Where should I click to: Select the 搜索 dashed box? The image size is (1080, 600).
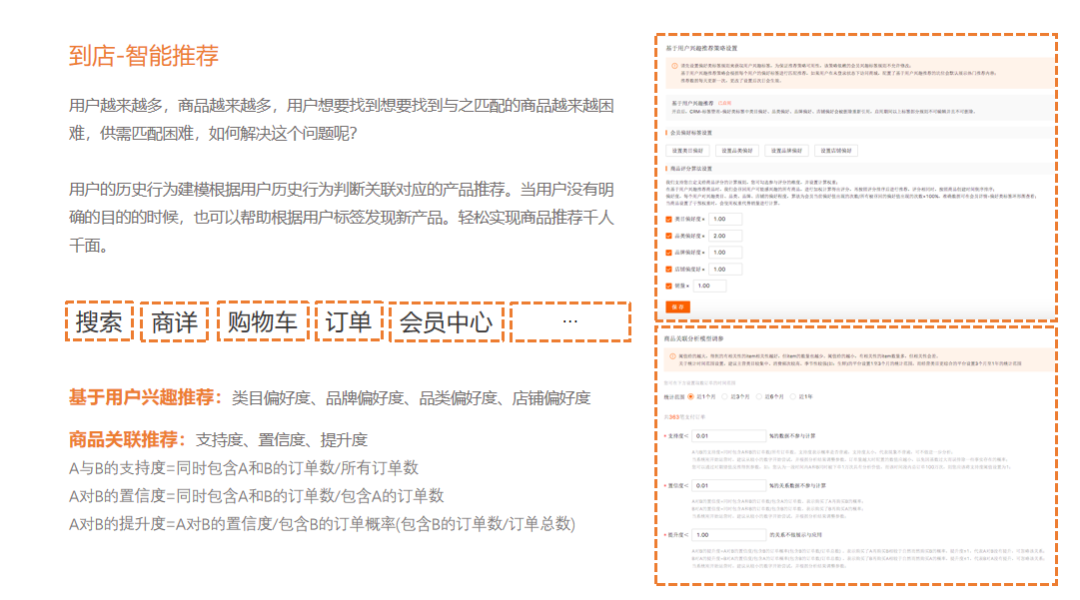pos(99,322)
